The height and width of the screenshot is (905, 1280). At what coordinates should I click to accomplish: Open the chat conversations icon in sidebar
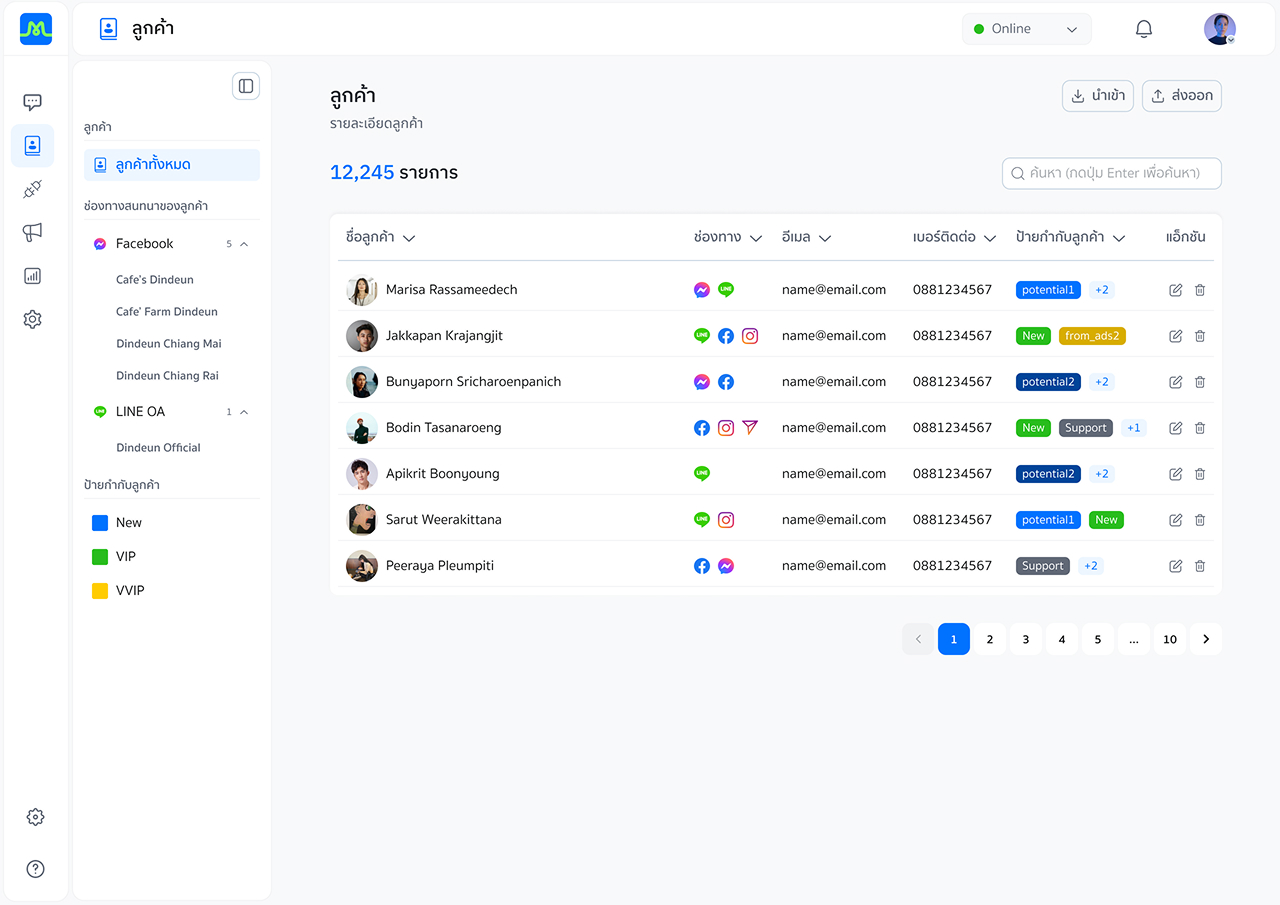click(x=32, y=102)
